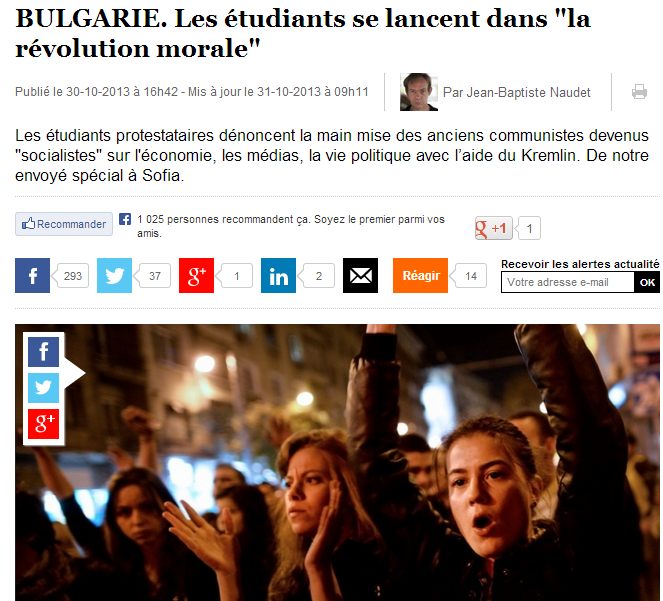The width and height of the screenshot is (663, 601).
Task: Click the Google +1 button
Action: tap(493, 228)
